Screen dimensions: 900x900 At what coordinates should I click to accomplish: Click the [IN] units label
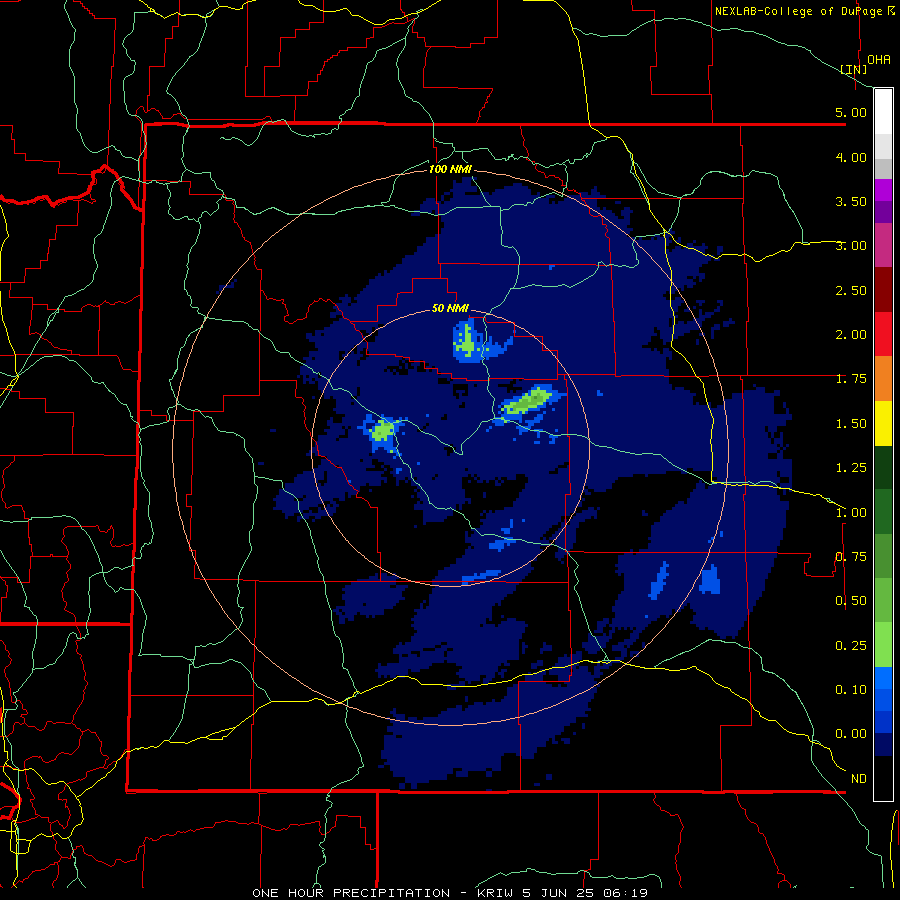coord(853,69)
